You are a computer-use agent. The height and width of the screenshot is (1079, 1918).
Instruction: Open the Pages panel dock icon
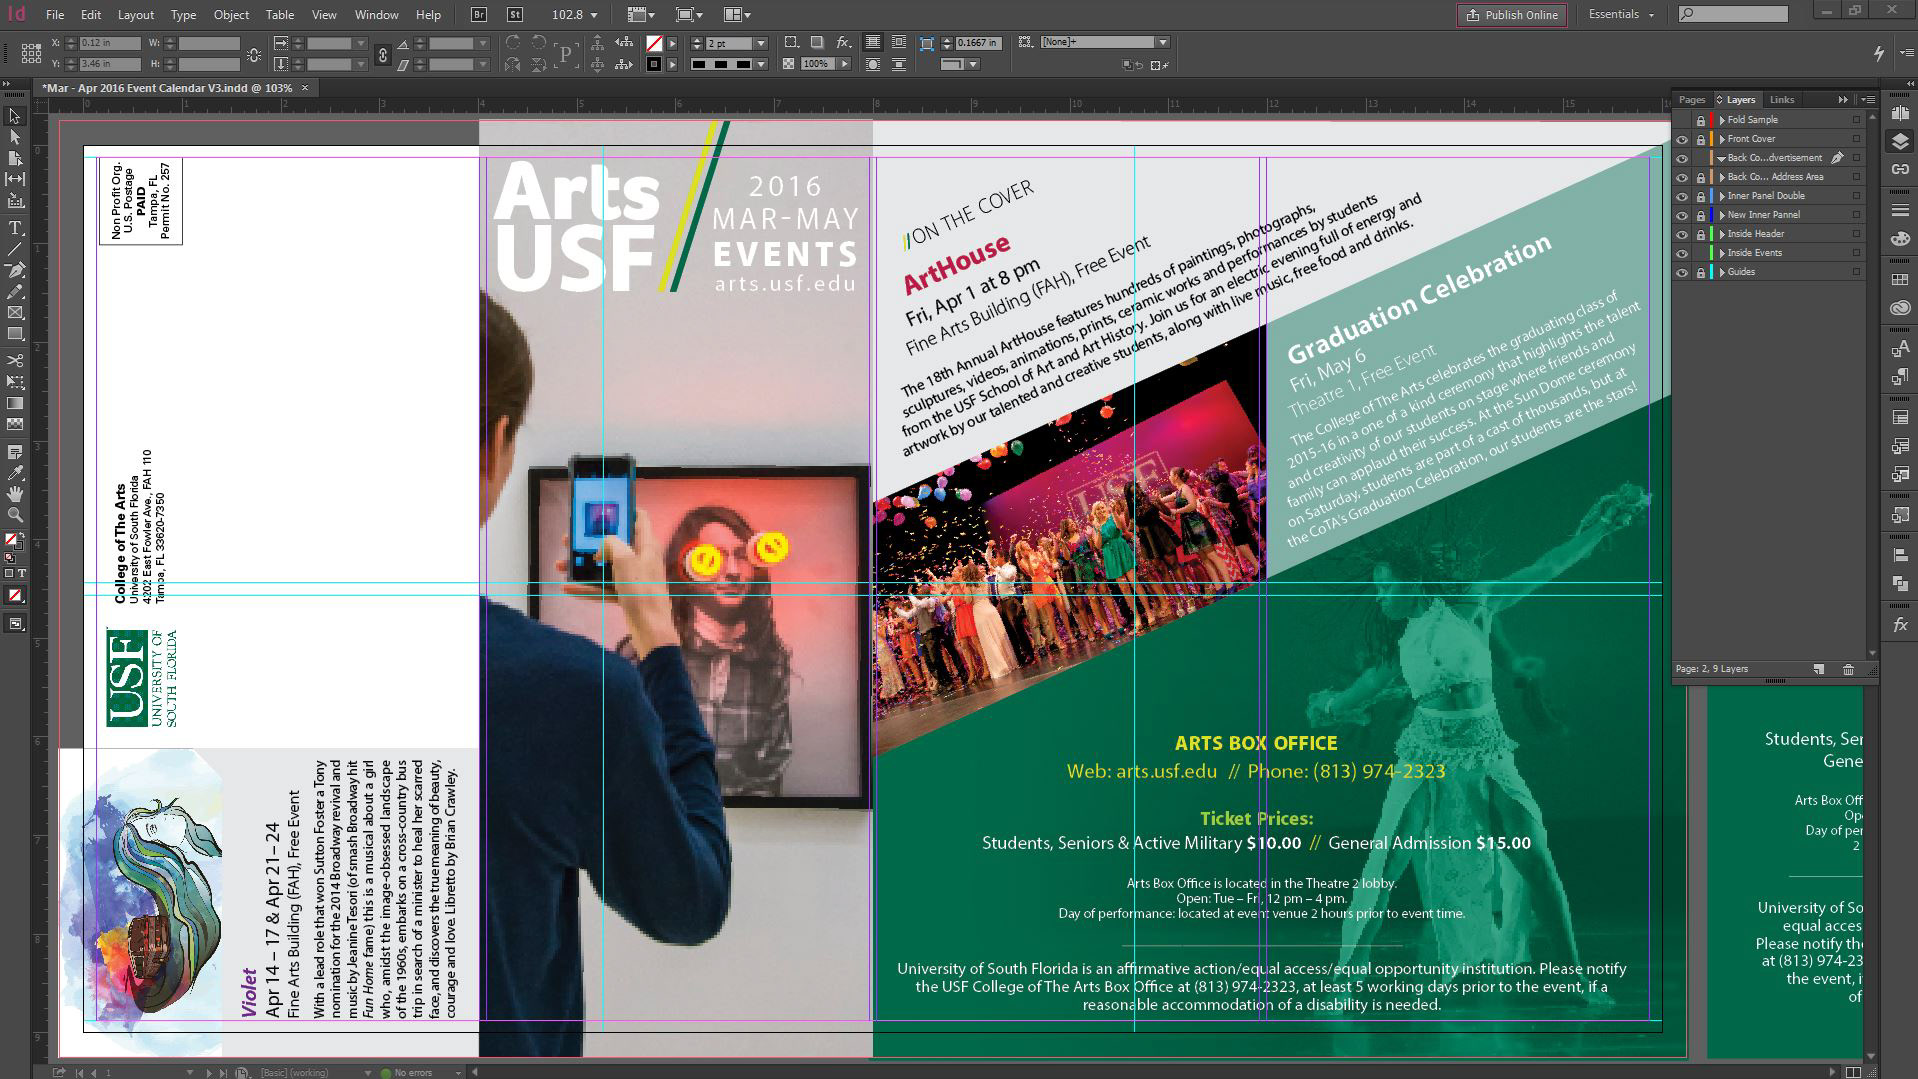pyautogui.click(x=1900, y=114)
